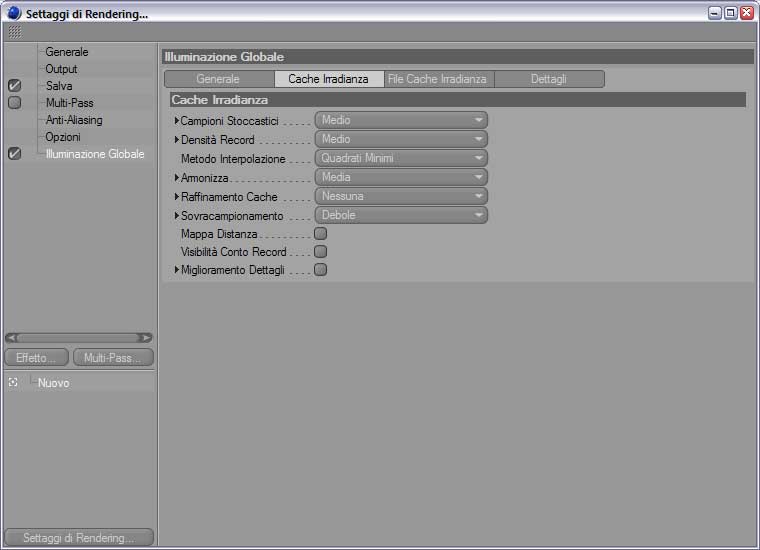Click the left scroll arrow in sidebar
Viewport: 760px width, 550px height.
click(x=12, y=338)
